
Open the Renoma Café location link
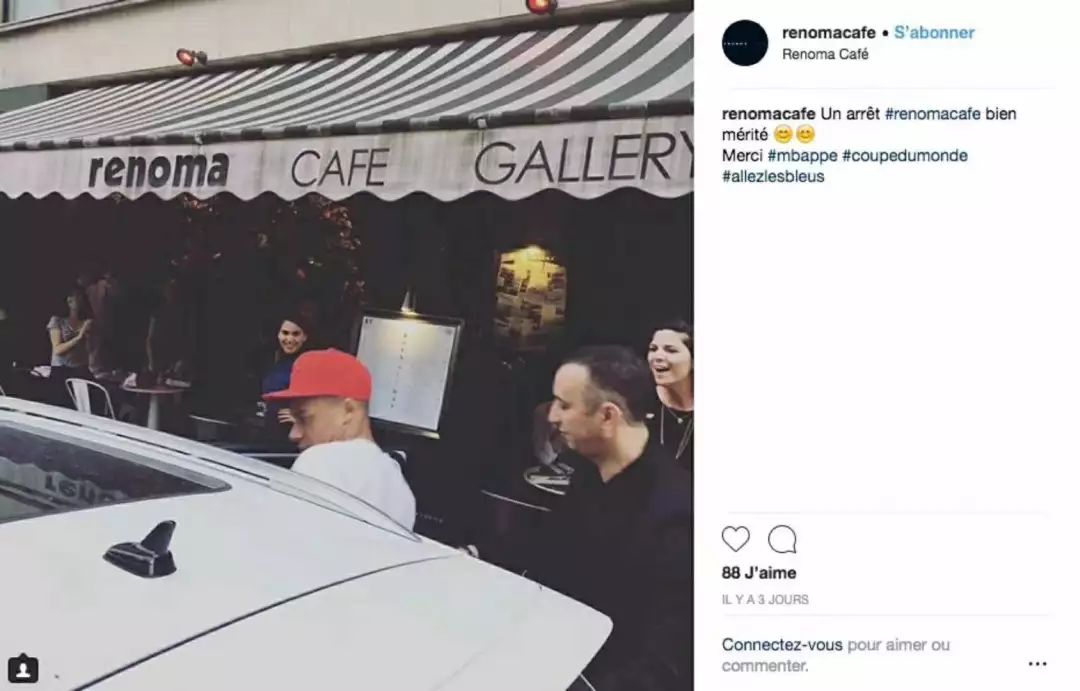825,54
